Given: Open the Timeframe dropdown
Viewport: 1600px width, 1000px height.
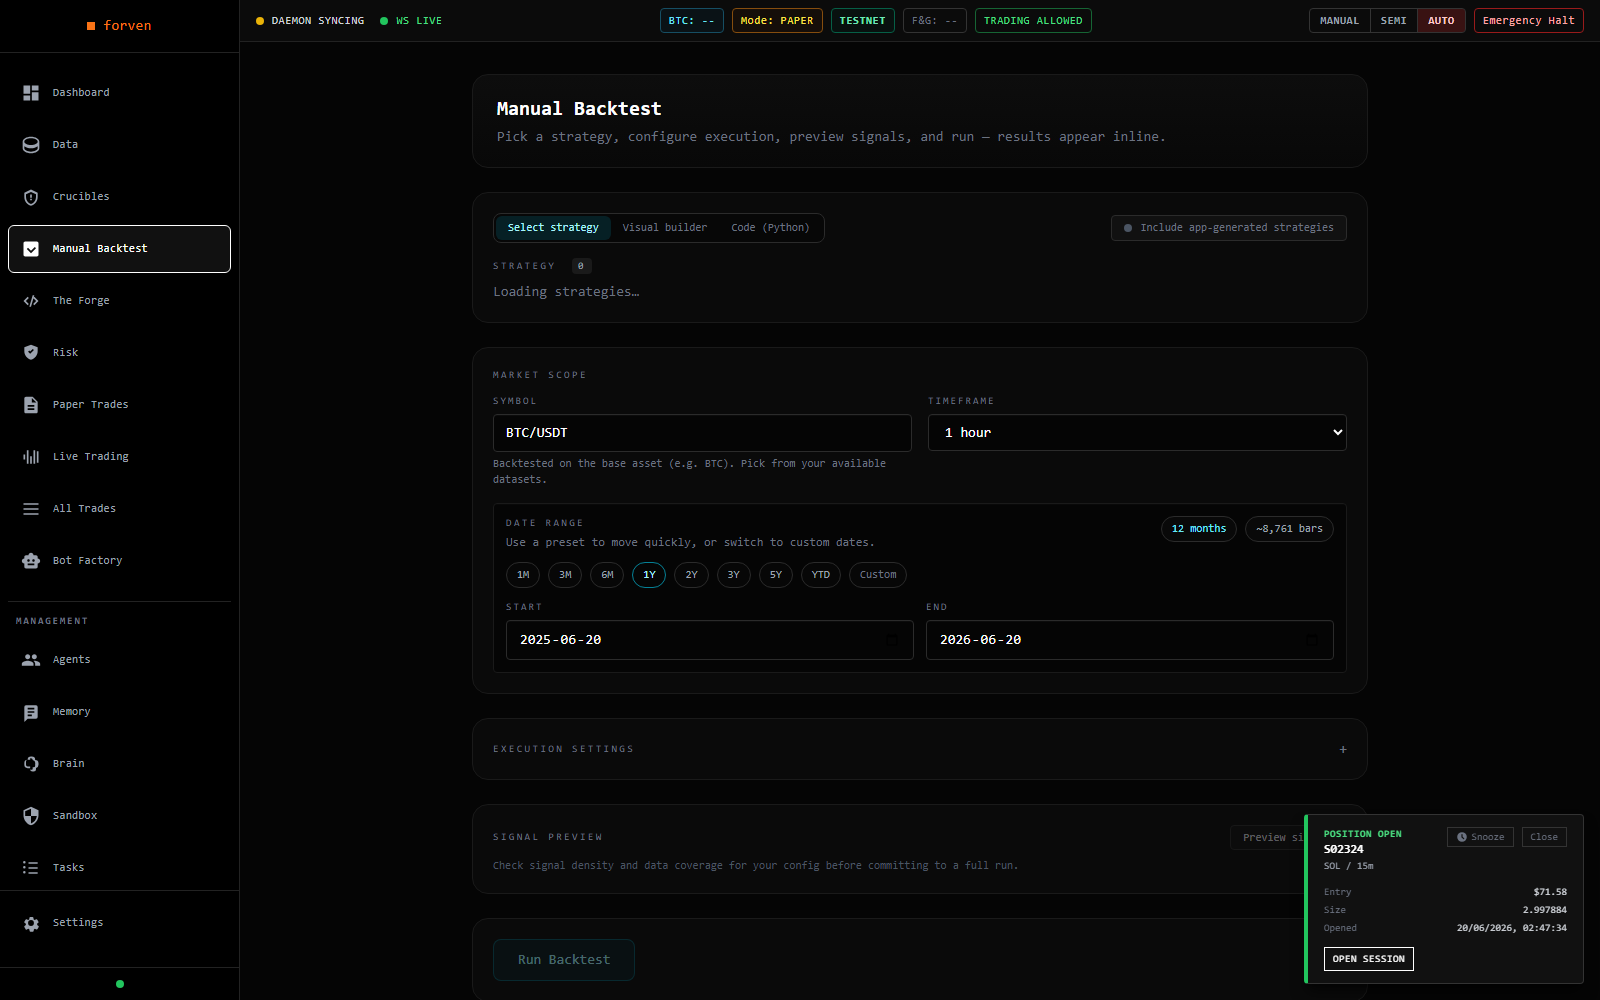Looking at the screenshot, I should tap(1137, 433).
